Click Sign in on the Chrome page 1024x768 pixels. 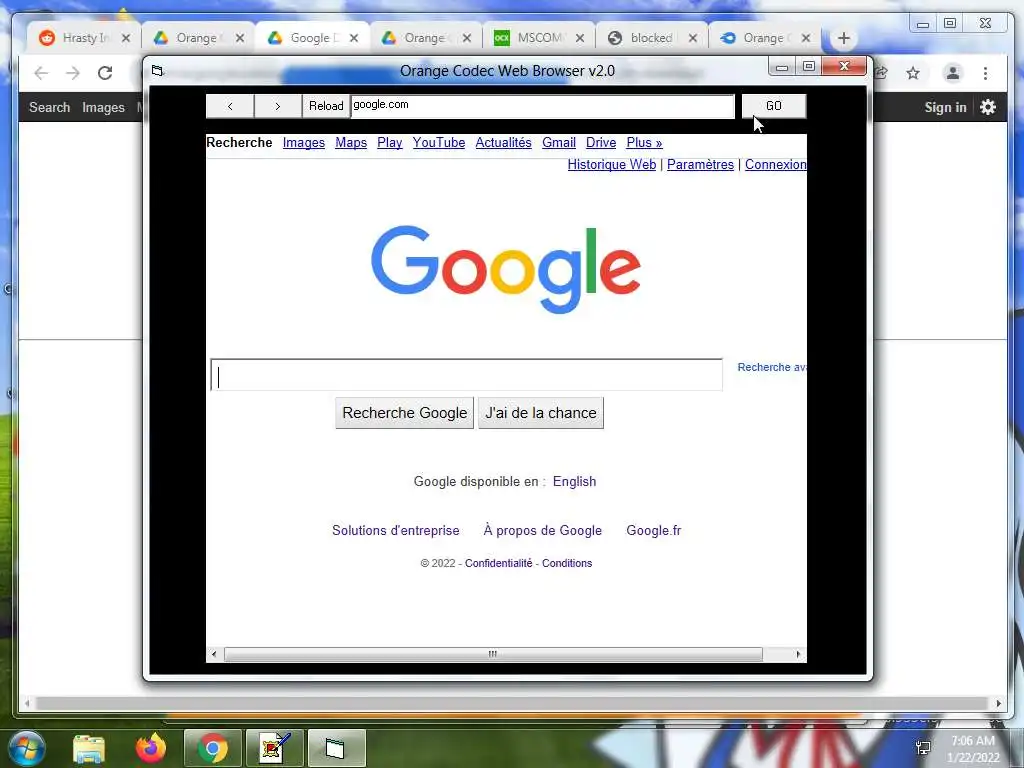pos(945,107)
